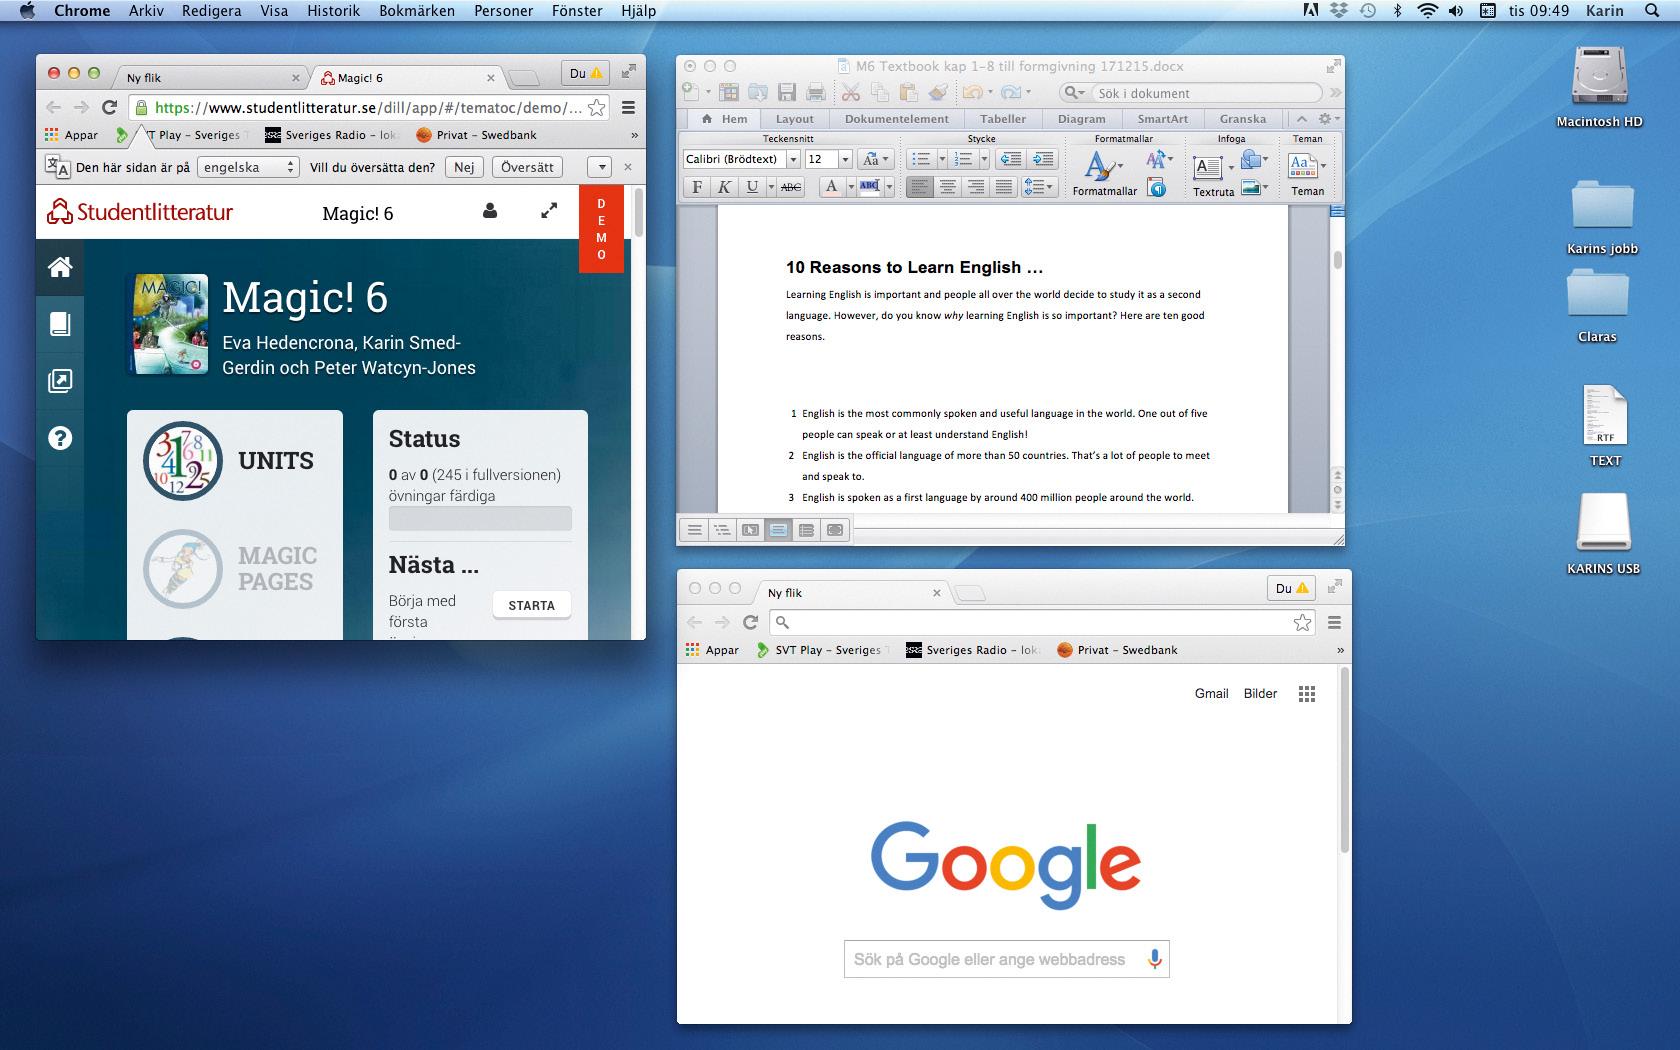The width and height of the screenshot is (1680, 1050).
Task: Open the font name dropdown in Word
Action: click(x=793, y=159)
